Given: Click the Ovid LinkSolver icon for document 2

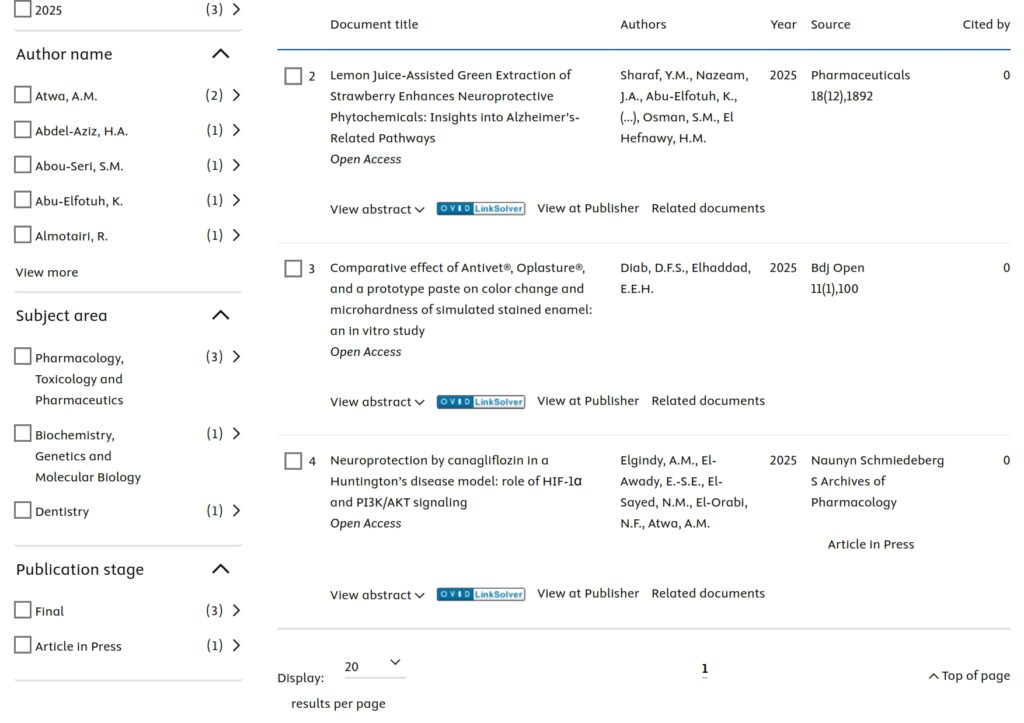Looking at the screenshot, I should pyautogui.click(x=481, y=209).
